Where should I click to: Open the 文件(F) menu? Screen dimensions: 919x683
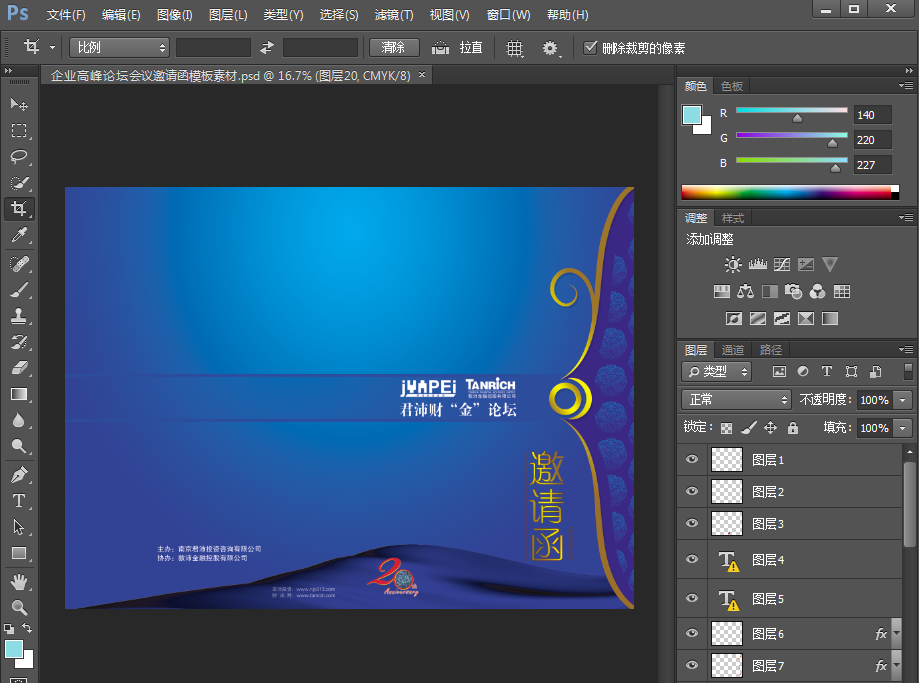pos(66,15)
